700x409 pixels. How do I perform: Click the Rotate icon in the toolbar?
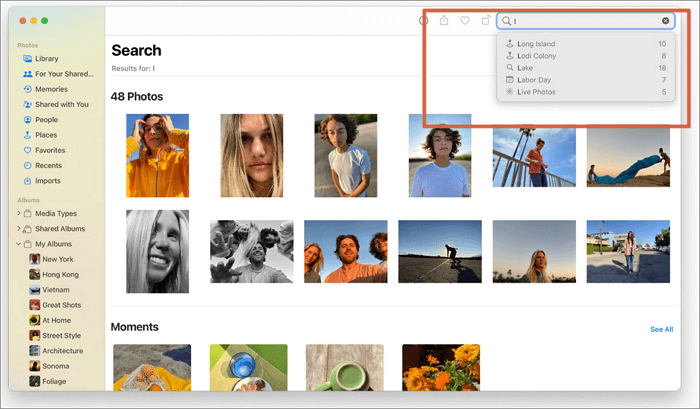point(486,20)
